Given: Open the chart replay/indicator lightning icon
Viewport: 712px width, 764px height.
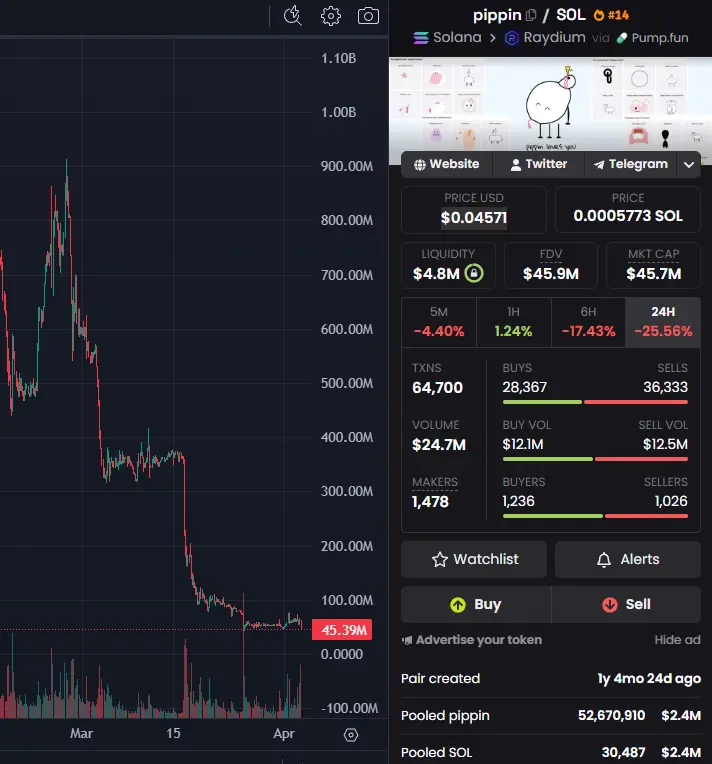Looking at the screenshot, I should click(x=292, y=16).
